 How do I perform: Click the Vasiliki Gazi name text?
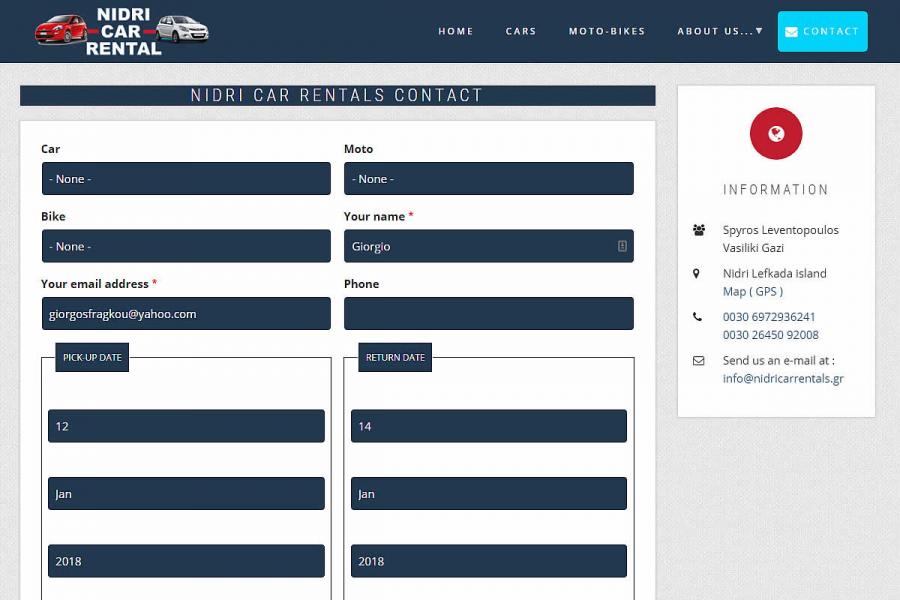[753, 247]
